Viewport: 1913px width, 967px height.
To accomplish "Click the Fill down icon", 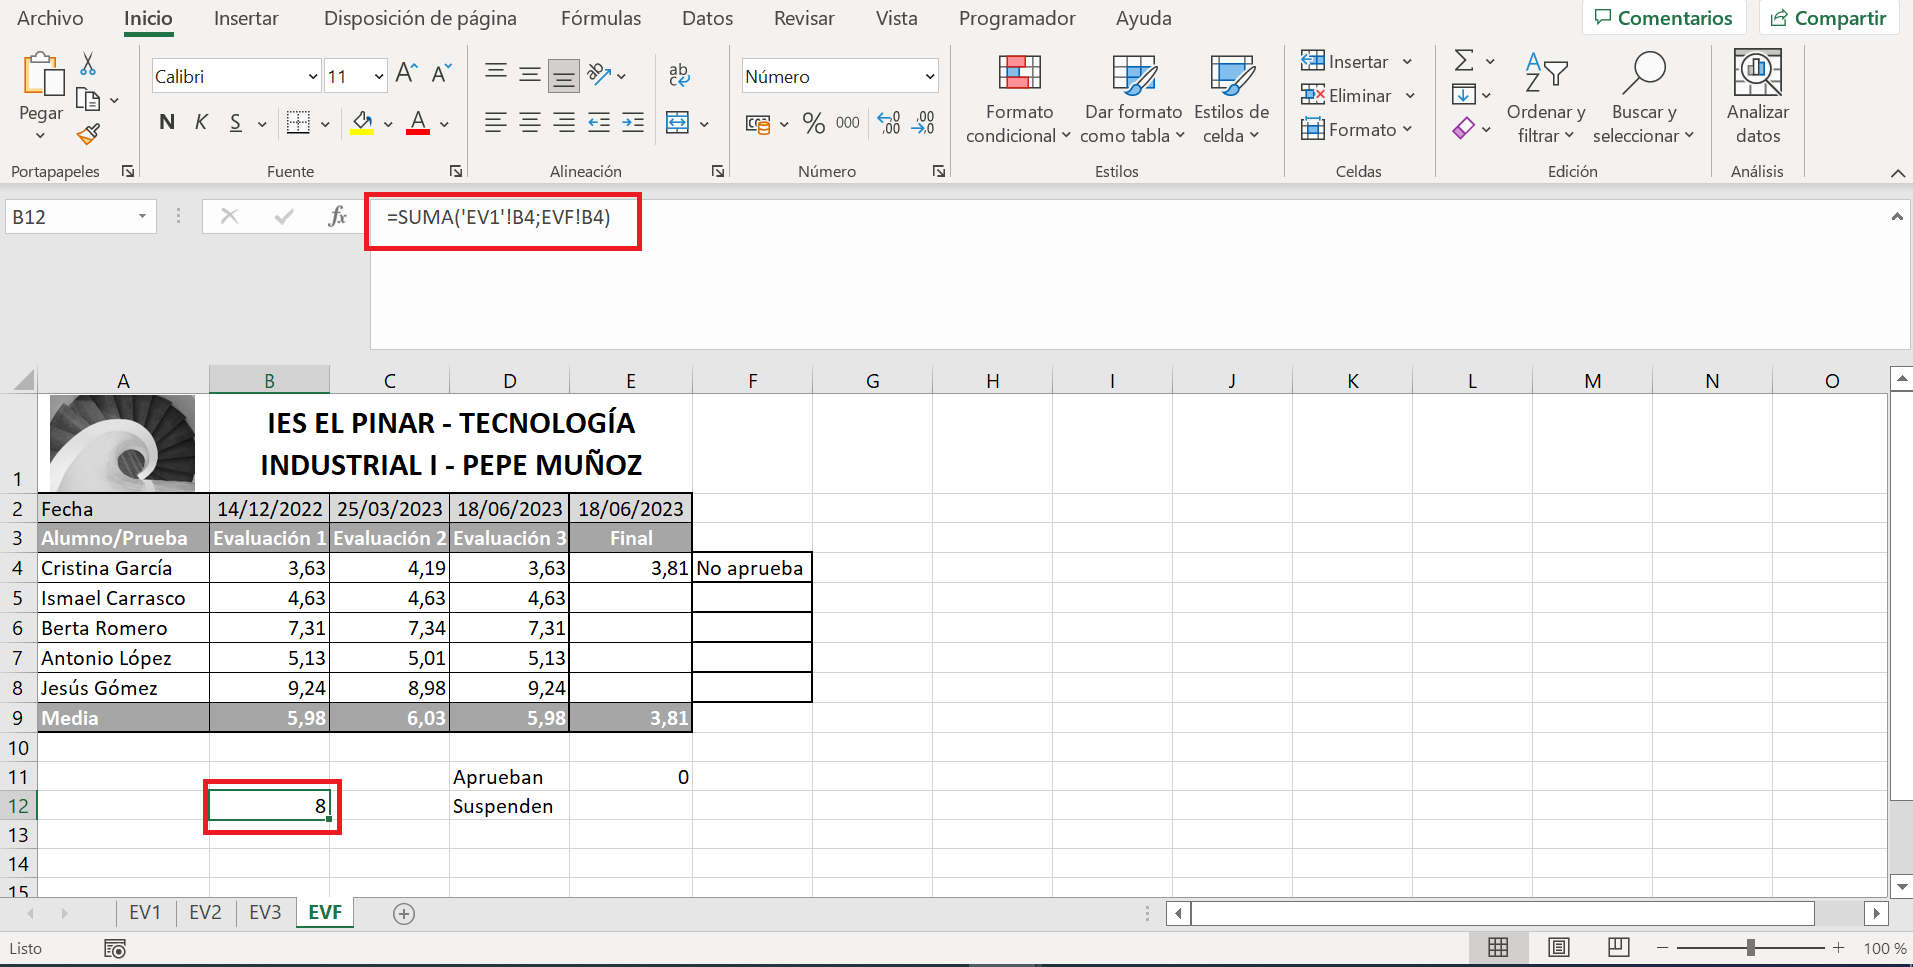I will (1464, 95).
